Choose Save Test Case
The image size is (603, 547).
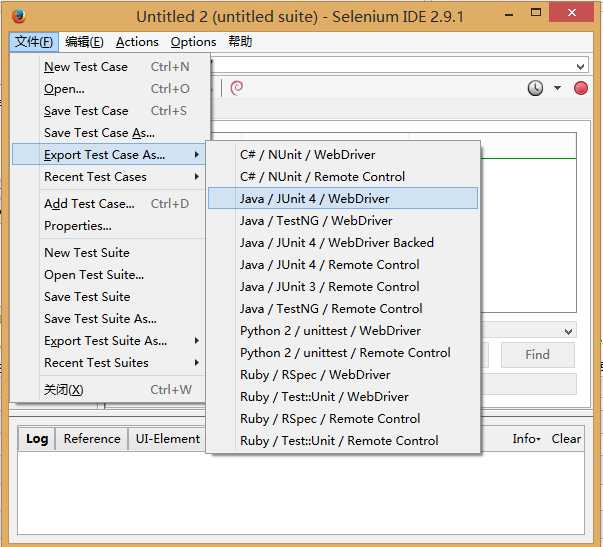[112, 111]
